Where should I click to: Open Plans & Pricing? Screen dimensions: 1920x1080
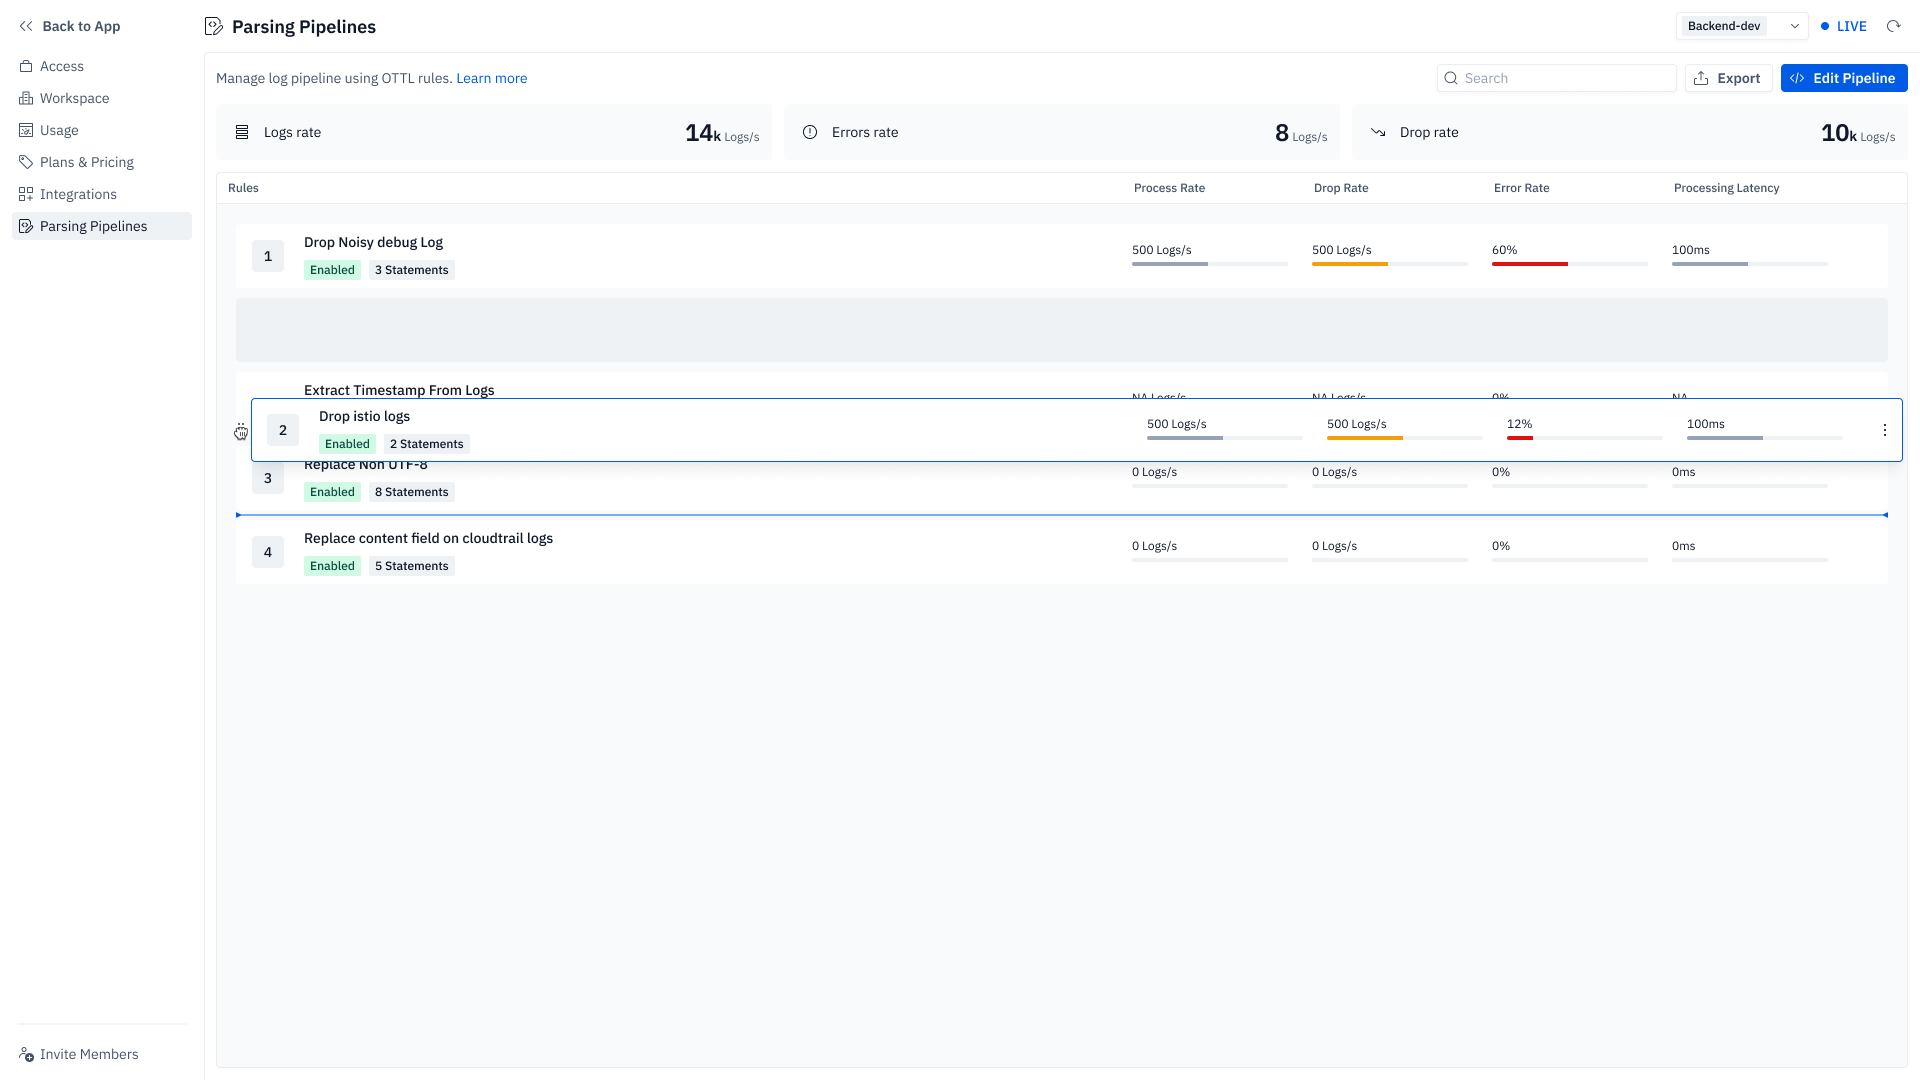[x=102, y=162]
